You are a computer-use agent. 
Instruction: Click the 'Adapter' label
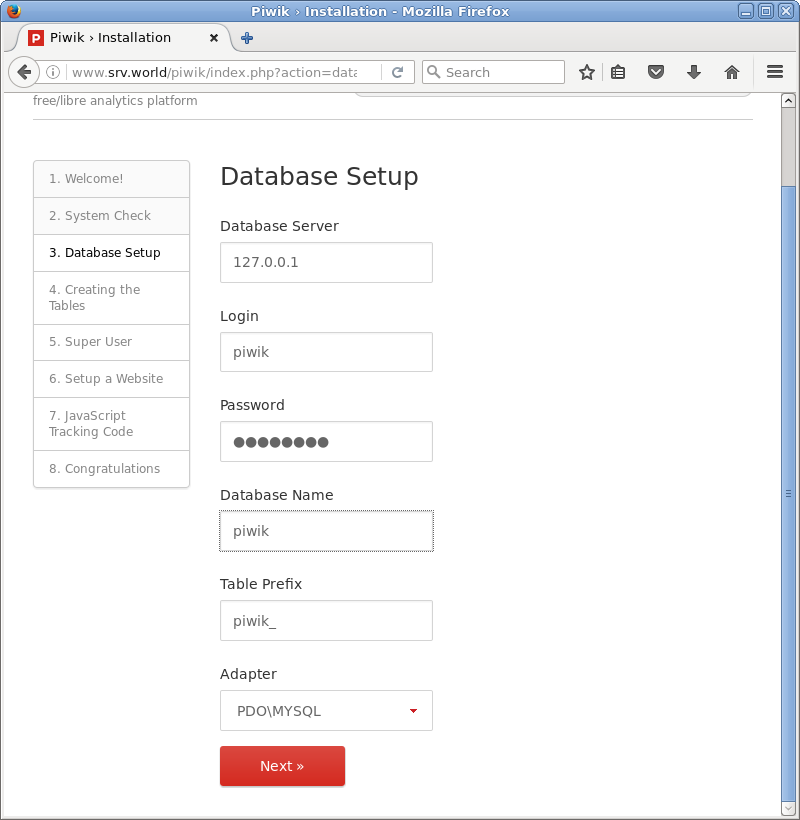click(x=248, y=675)
